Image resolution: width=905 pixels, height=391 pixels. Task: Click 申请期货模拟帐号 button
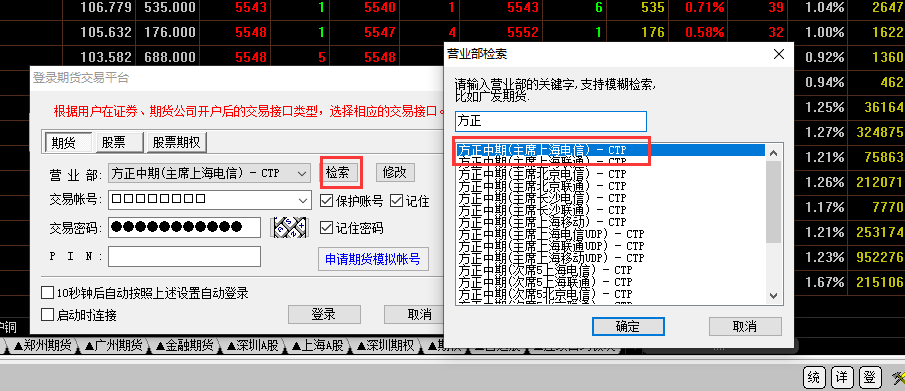pos(373,259)
